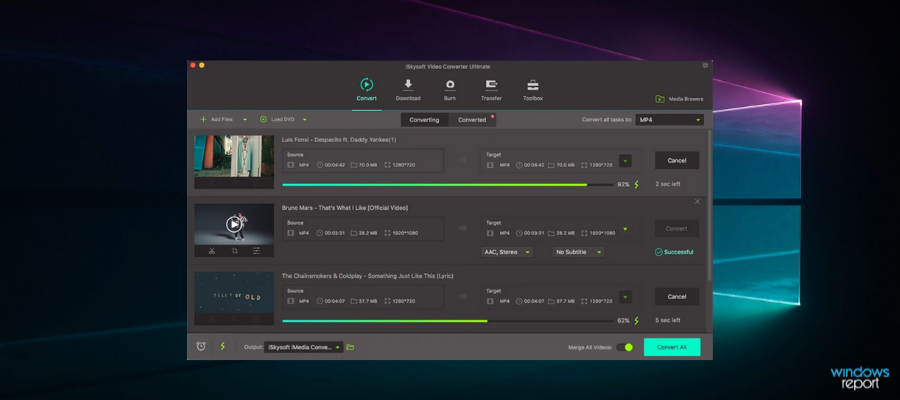Open target format dropdown for Despacito
The width and height of the screenshot is (900, 400).
625,161
